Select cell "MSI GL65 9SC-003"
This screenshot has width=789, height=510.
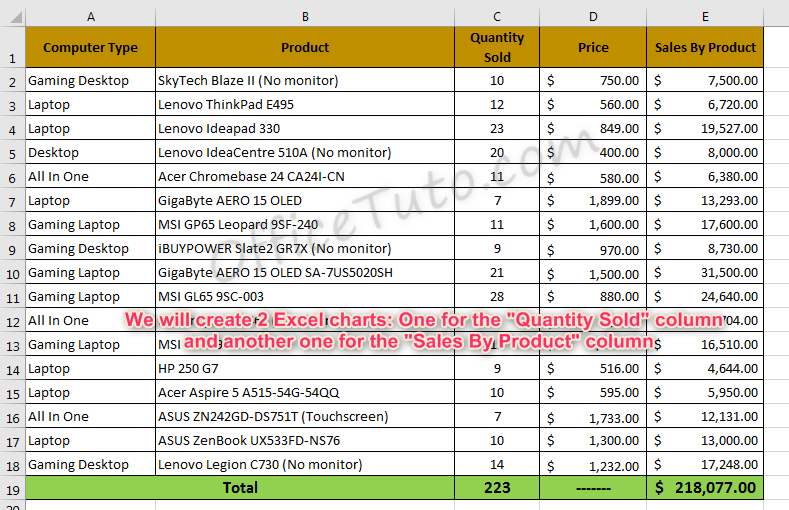click(305, 297)
